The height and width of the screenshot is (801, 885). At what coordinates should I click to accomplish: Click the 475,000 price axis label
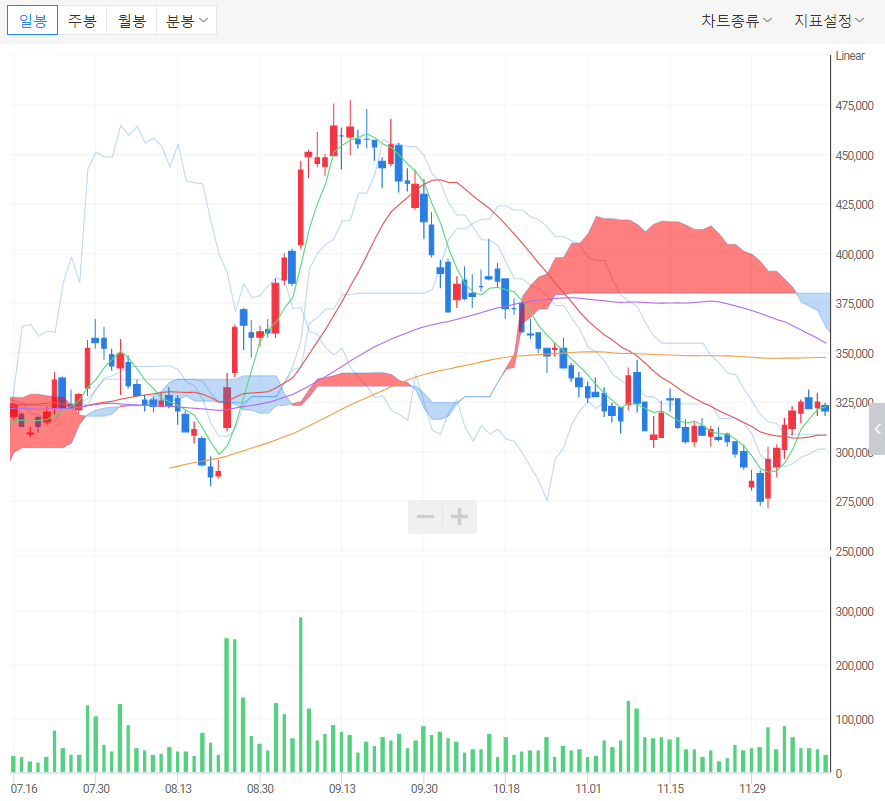point(855,106)
